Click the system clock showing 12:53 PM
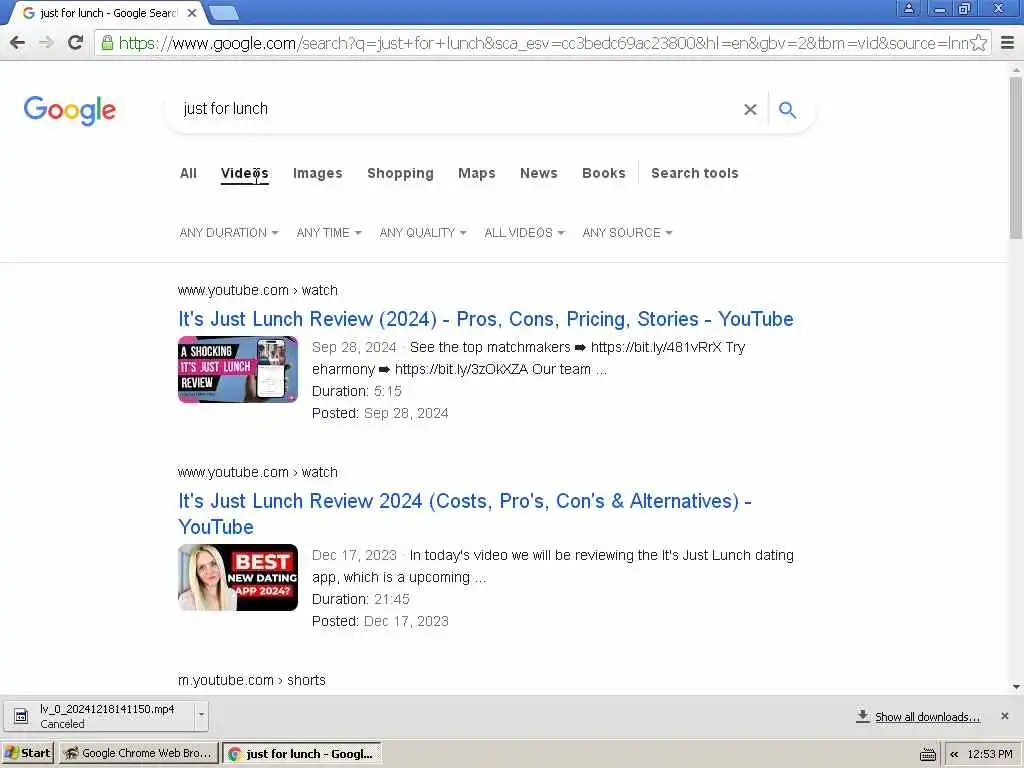Image resolution: width=1024 pixels, height=768 pixels. coord(989,754)
